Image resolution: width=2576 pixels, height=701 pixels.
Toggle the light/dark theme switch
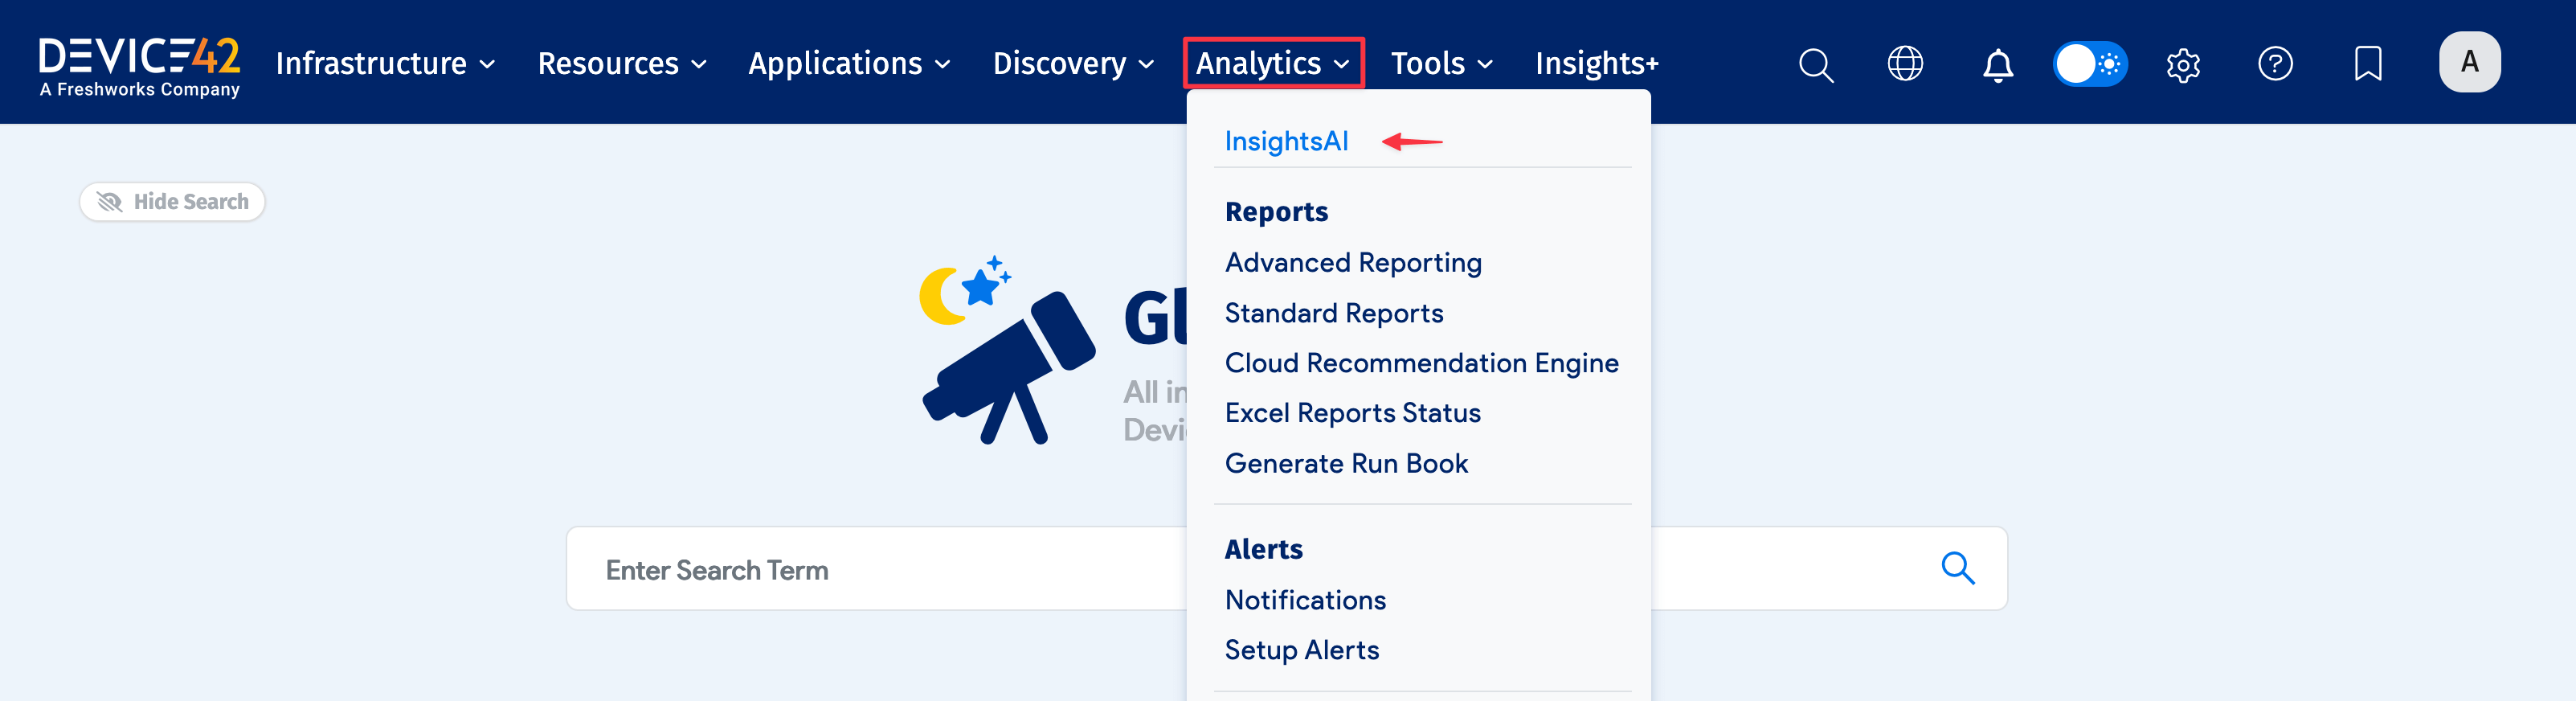click(x=2089, y=64)
